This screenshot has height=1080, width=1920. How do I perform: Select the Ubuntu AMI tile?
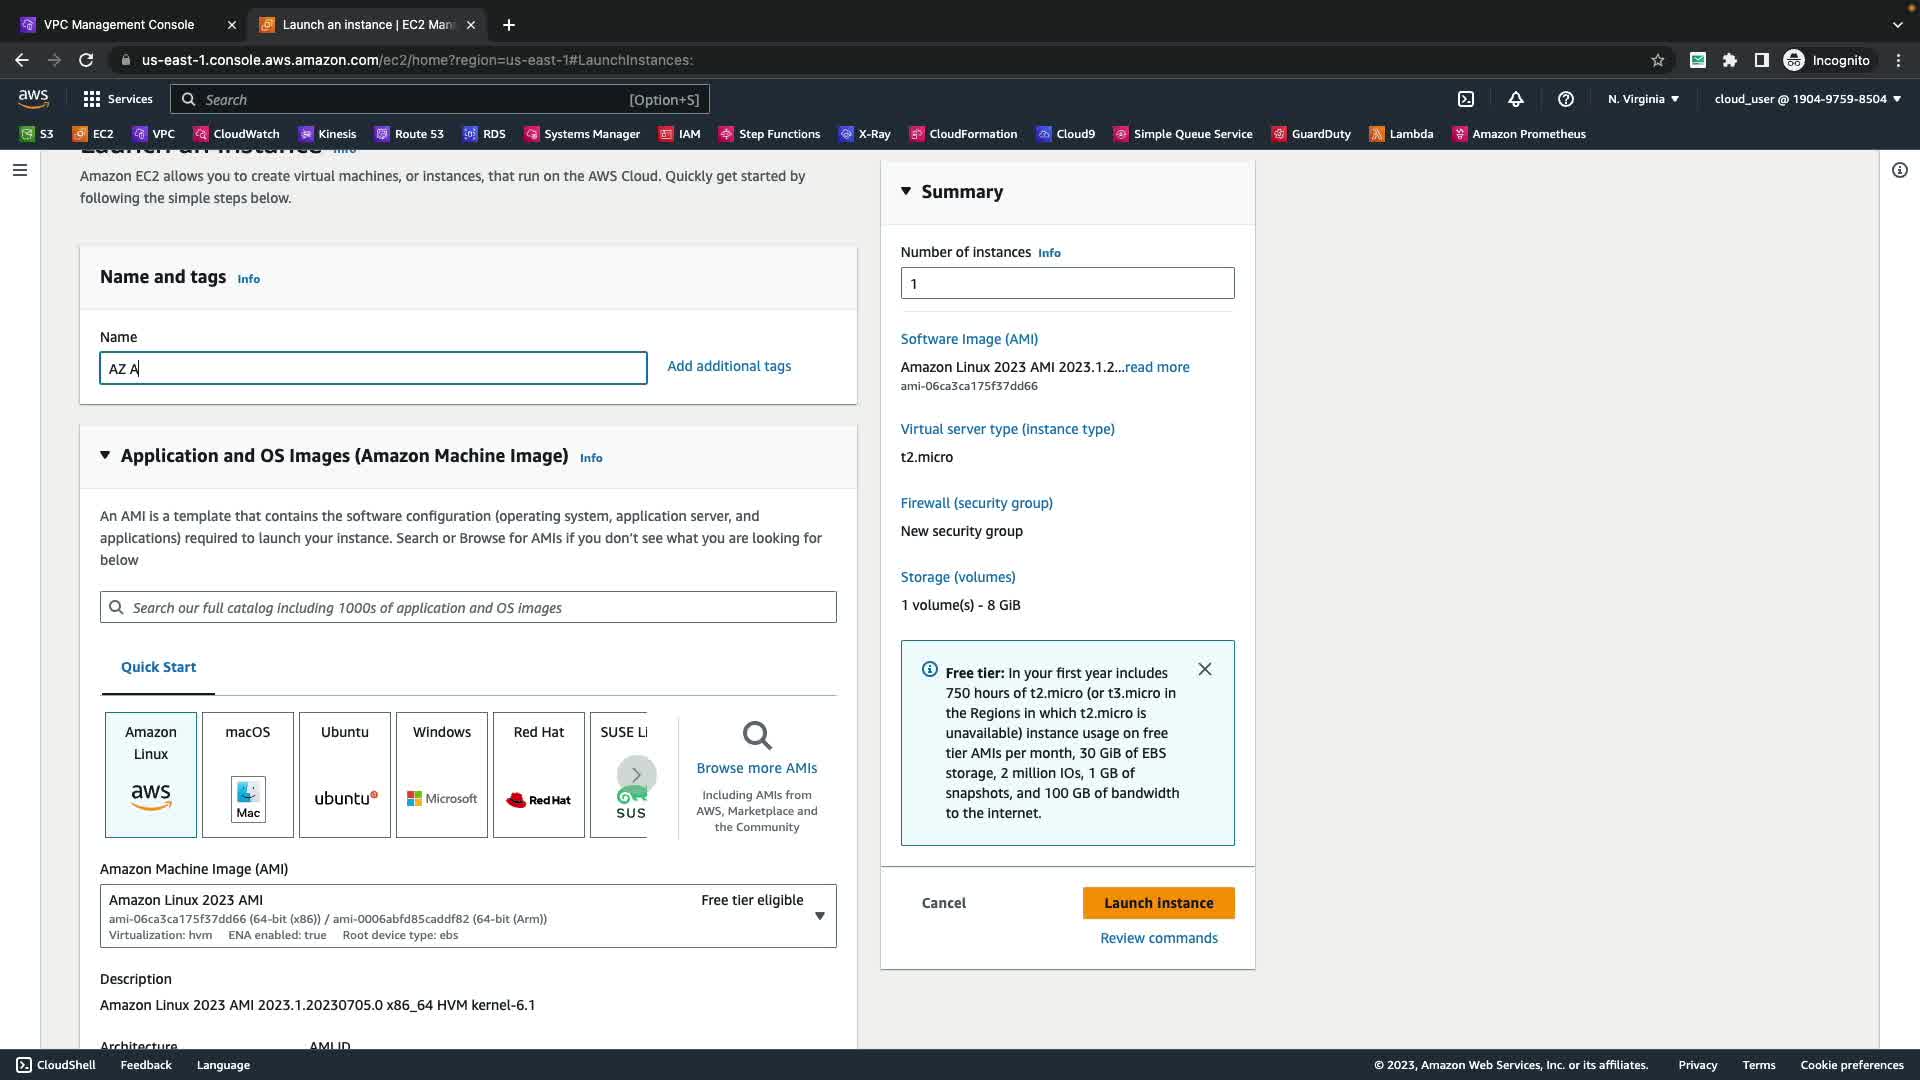[x=344, y=774]
